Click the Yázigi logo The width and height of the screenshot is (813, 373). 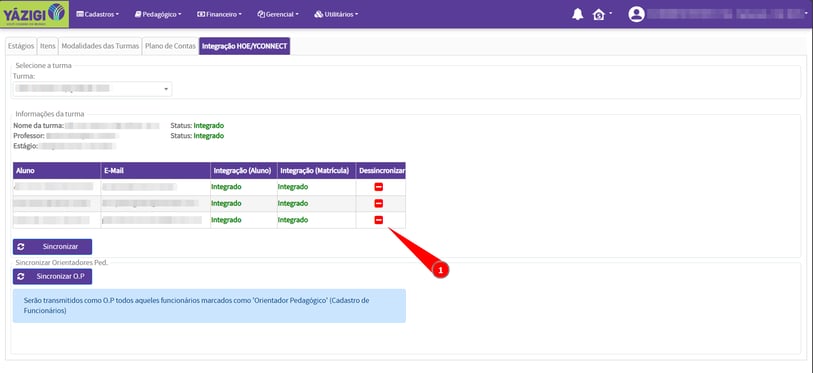(35, 15)
